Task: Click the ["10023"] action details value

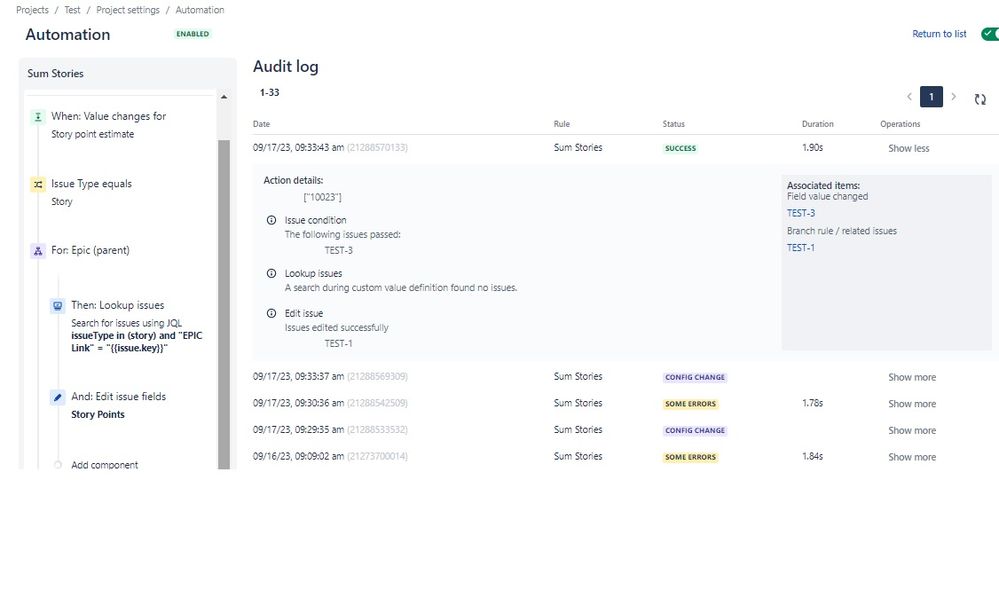Action: (322, 197)
